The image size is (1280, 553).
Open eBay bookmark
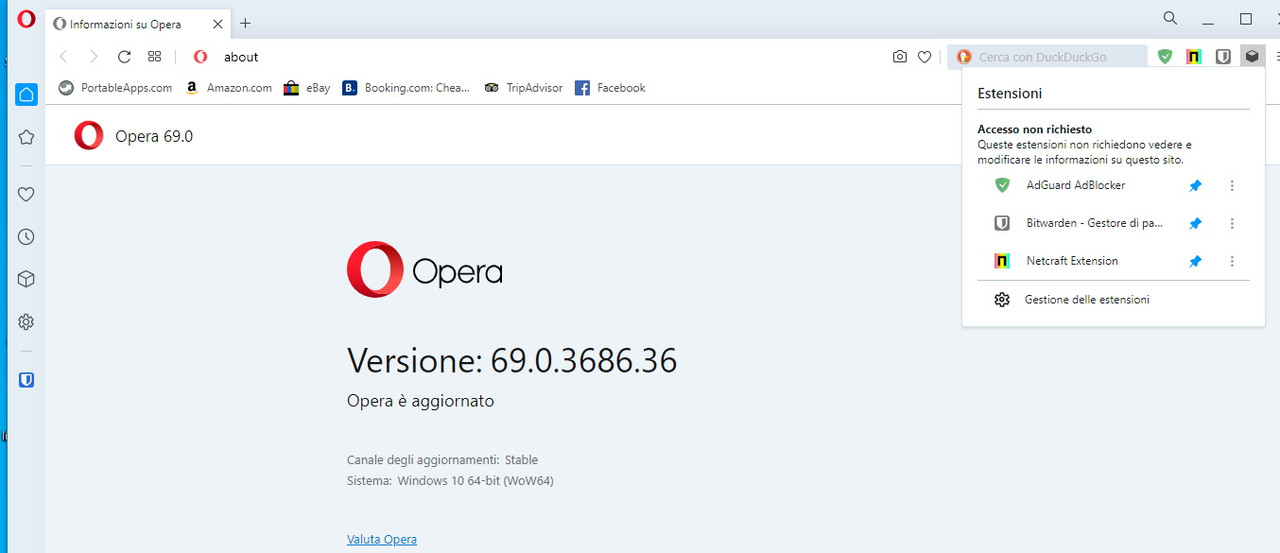tap(307, 88)
